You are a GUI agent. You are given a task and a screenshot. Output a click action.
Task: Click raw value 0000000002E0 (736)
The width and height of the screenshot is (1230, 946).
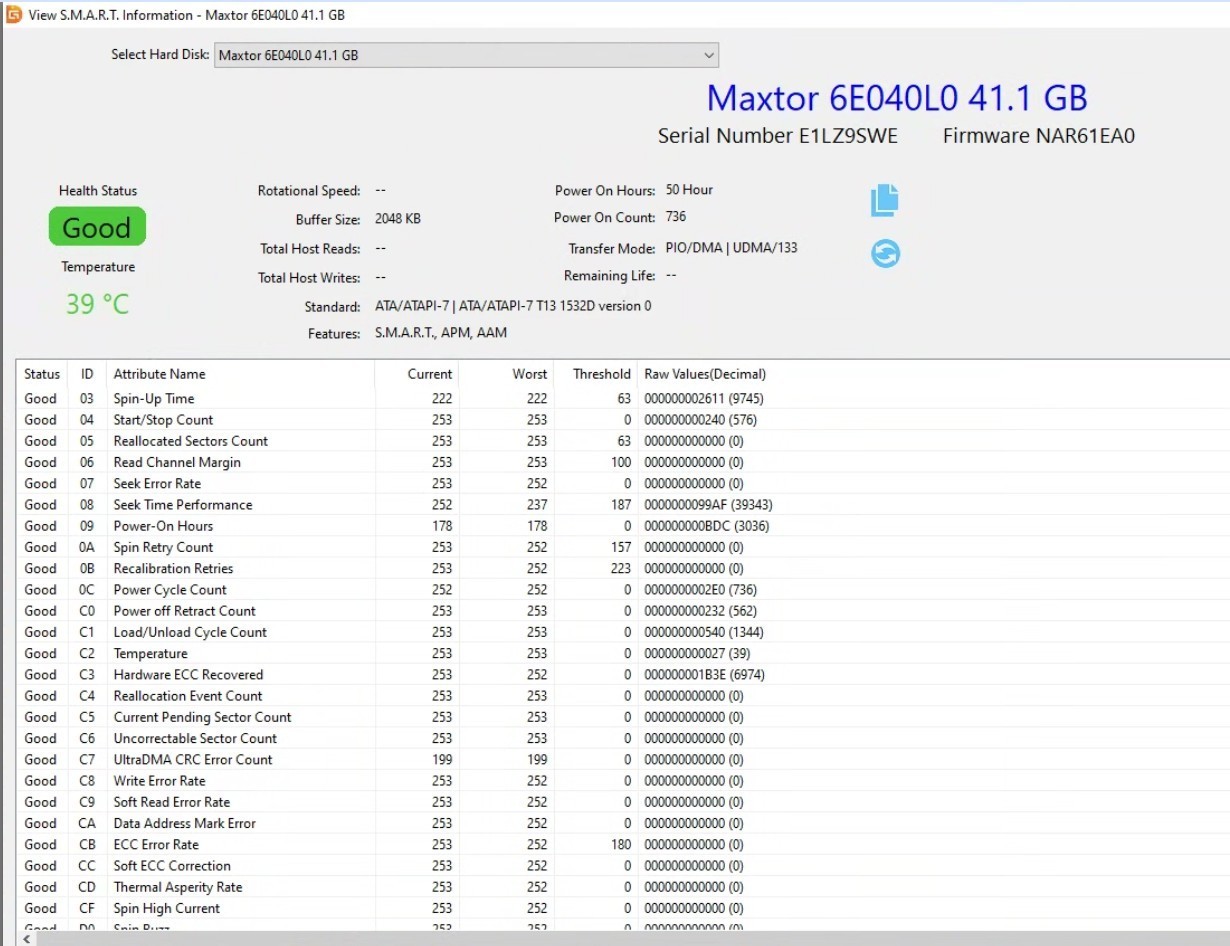701,590
